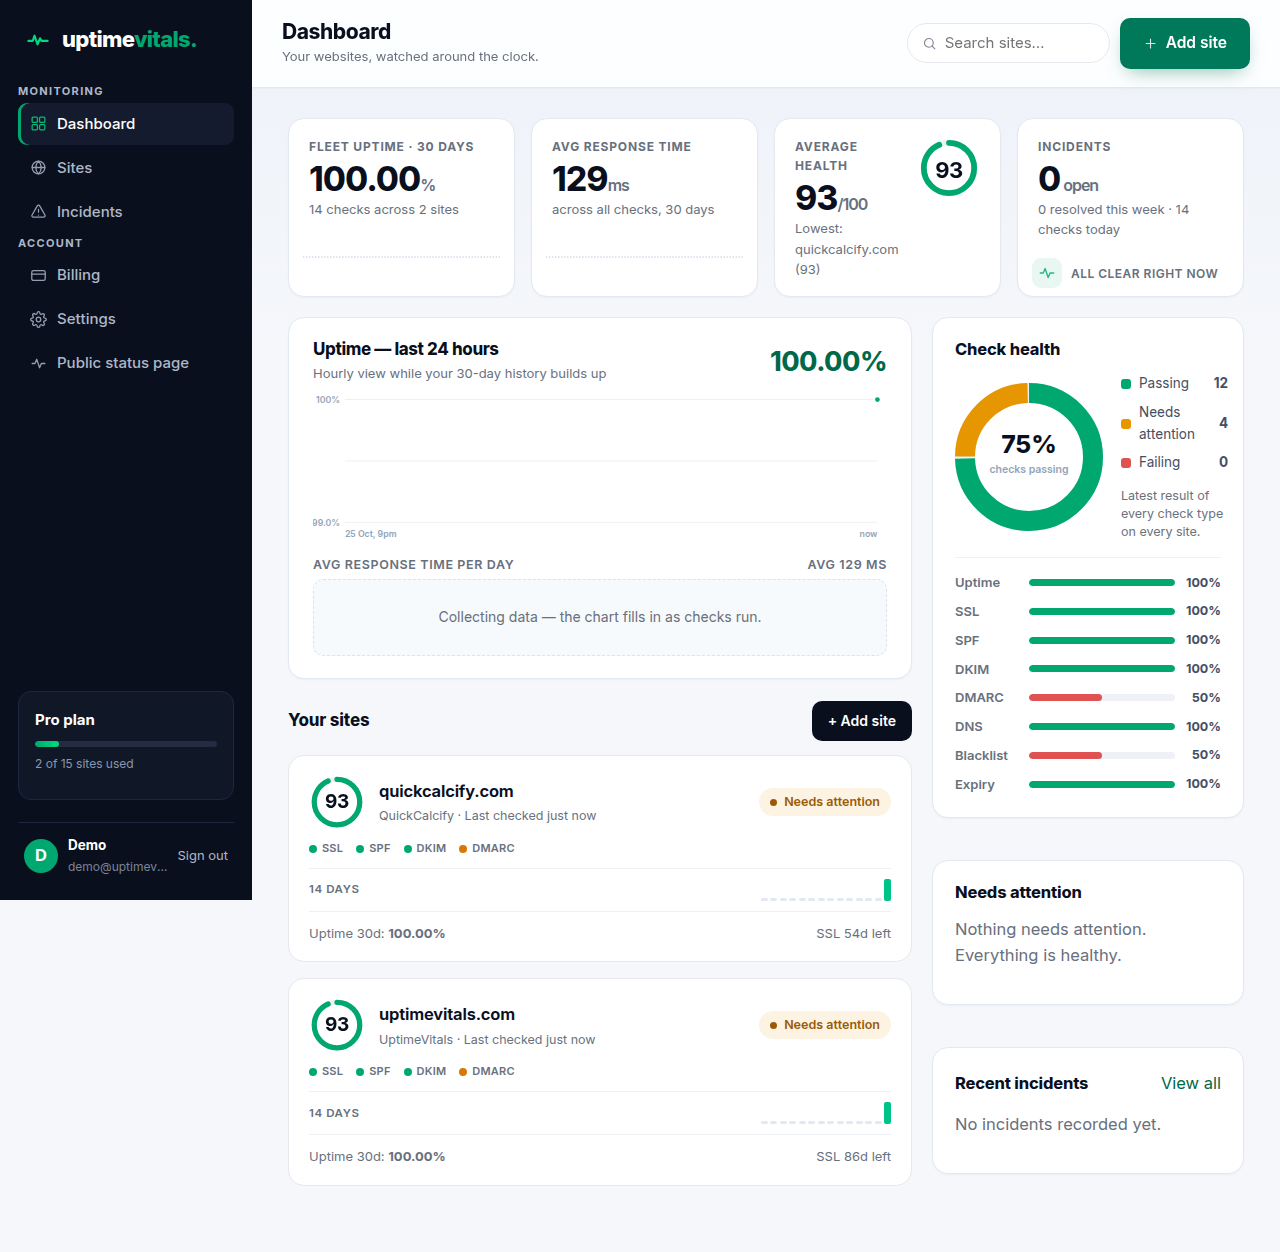
Task: Click the red Failing legend swatch
Action: (1126, 463)
